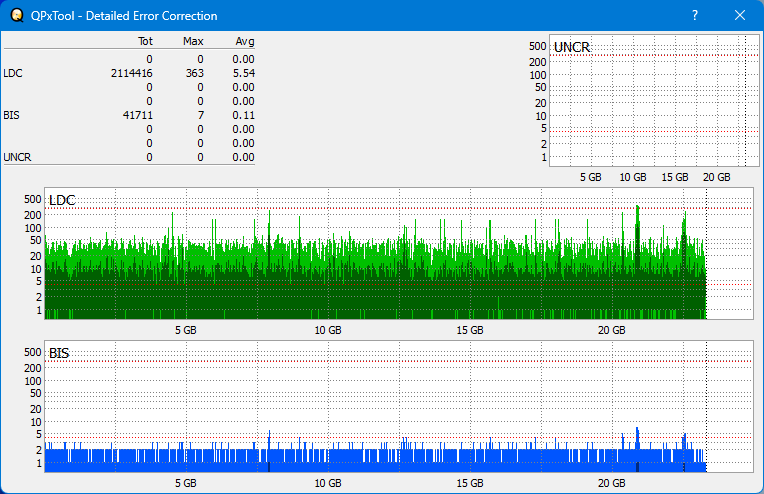Click the LDC average value 5.54
This screenshot has height=494, width=764.
point(243,73)
